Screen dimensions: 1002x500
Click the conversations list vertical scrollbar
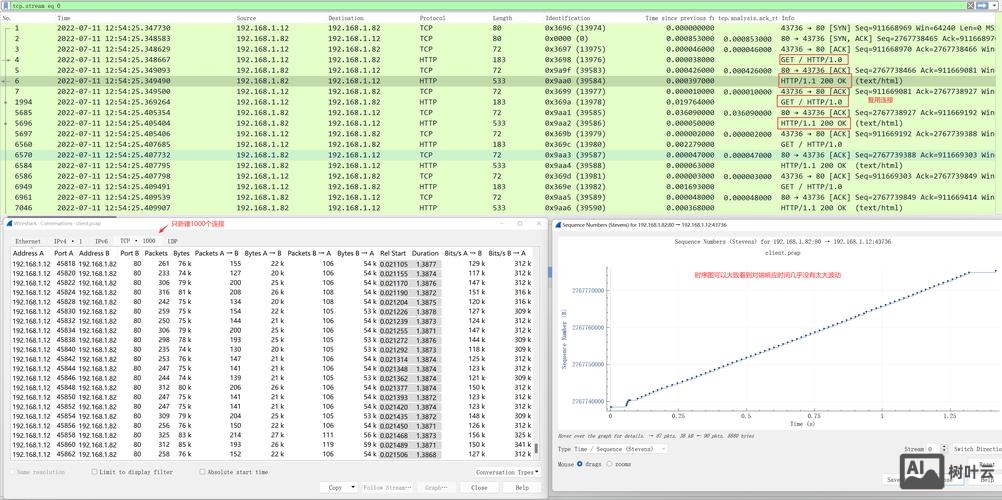click(x=537, y=350)
